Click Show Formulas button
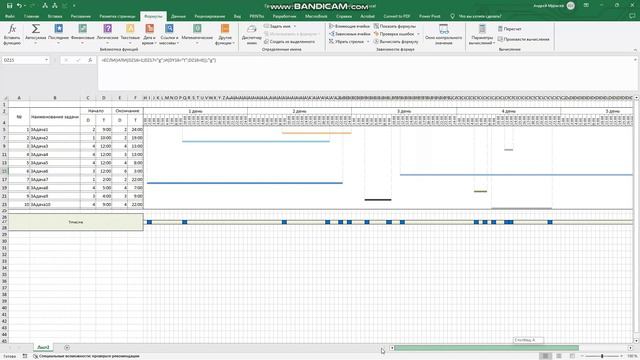The image size is (640, 360). pos(395,26)
